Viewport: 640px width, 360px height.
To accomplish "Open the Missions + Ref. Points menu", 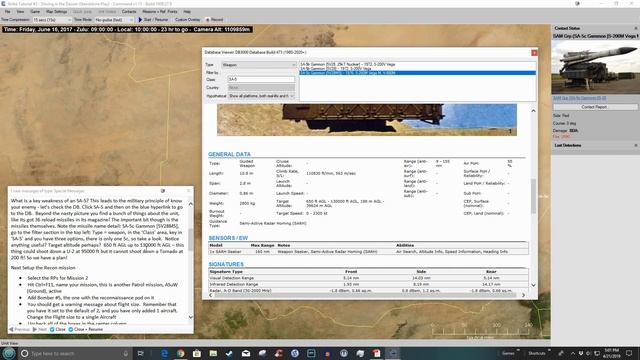I will coord(160,11).
